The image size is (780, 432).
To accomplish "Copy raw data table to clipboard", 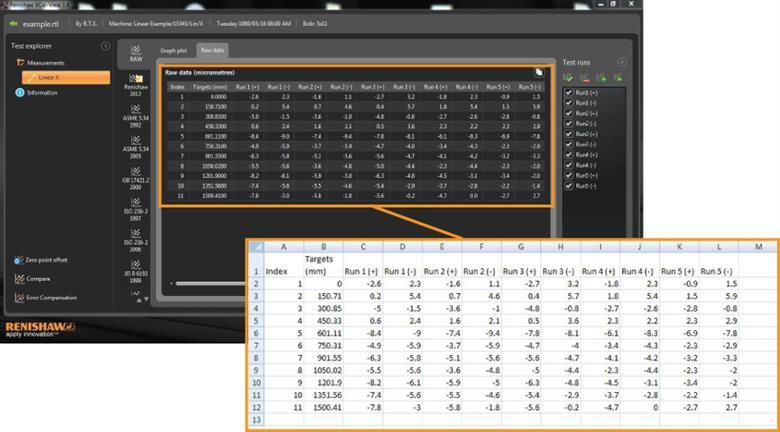I will click(x=539, y=73).
